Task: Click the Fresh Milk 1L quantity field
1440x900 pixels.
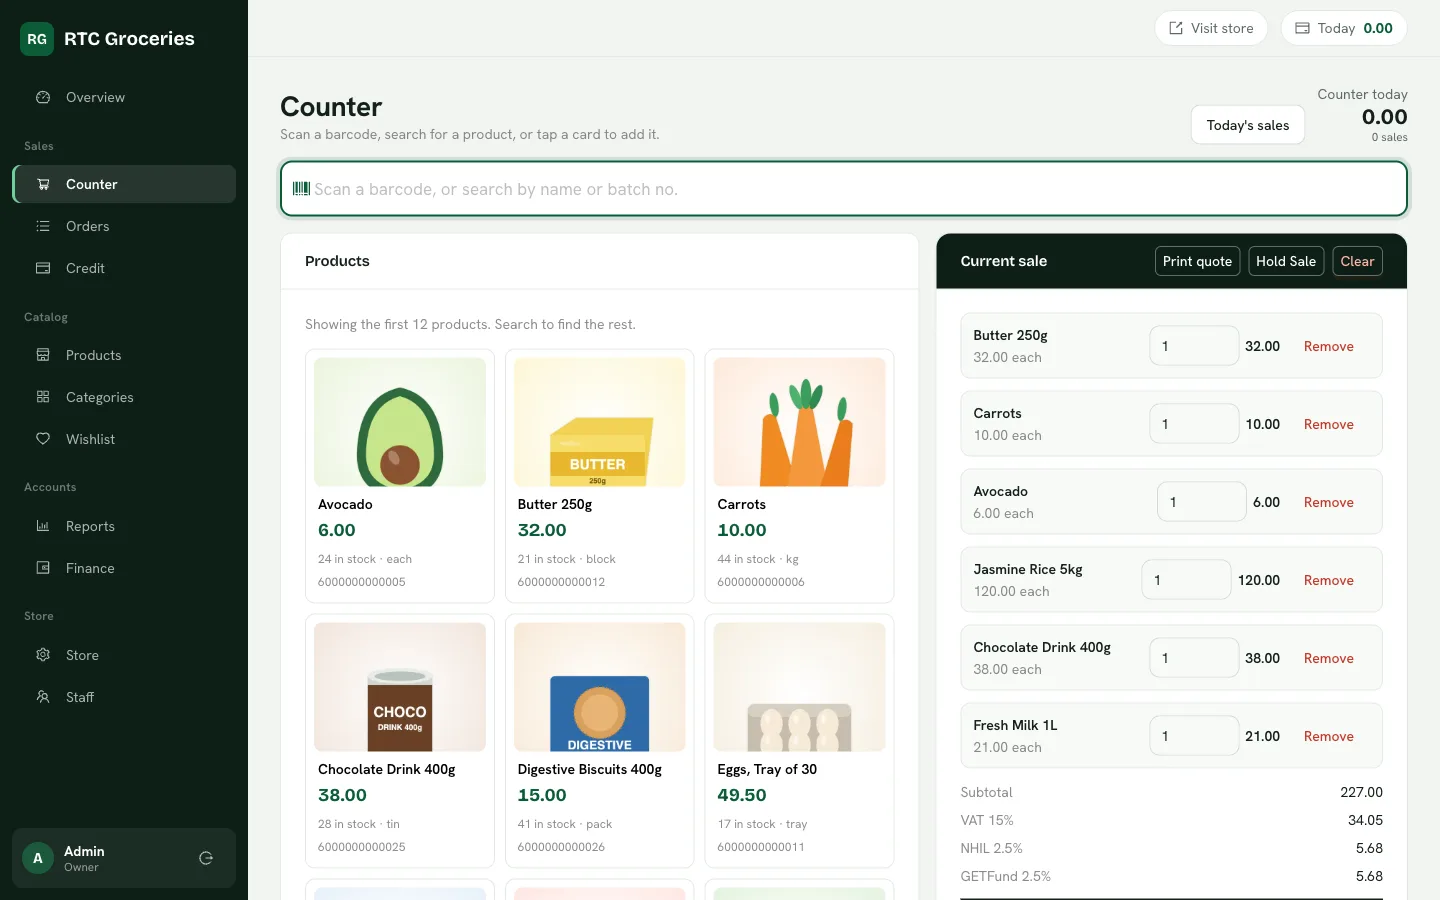Action: click(x=1194, y=736)
